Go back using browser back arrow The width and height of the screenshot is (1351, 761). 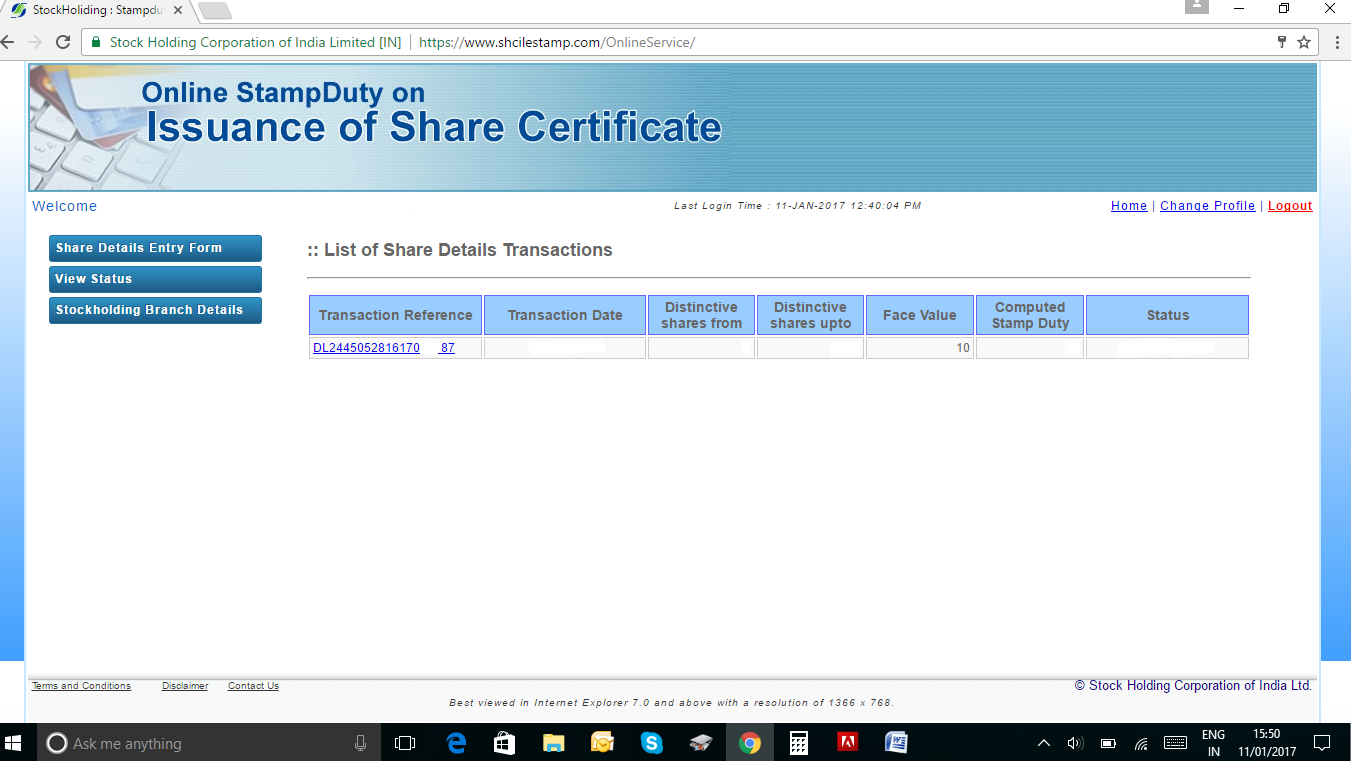9,42
